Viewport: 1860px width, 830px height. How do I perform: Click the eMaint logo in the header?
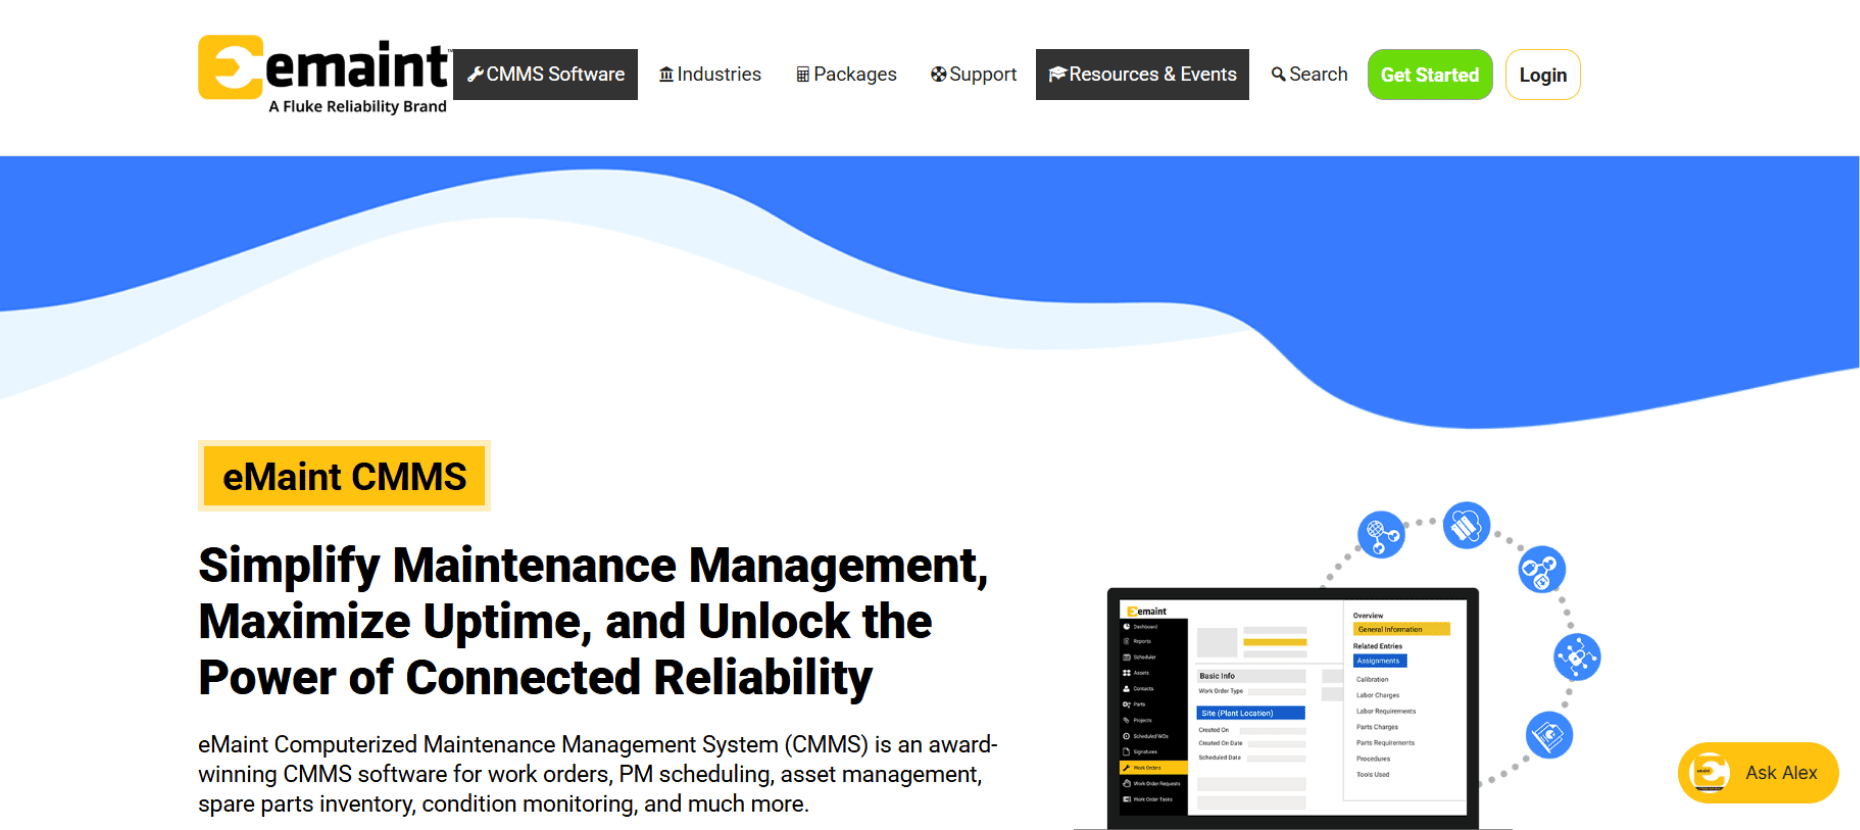pyautogui.click(x=323, y=75)
